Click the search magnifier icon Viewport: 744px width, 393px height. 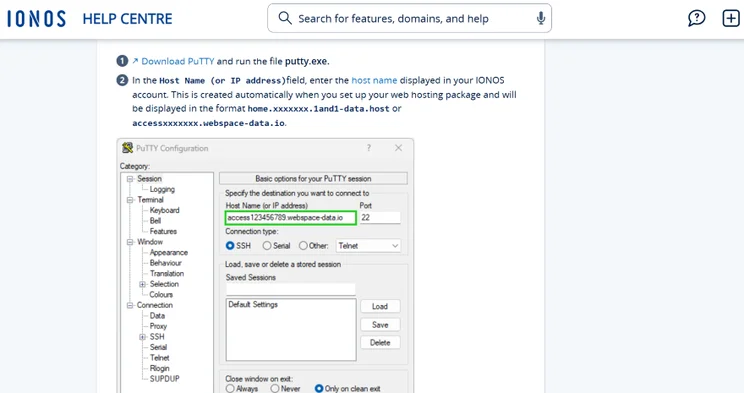coord(285,18)
